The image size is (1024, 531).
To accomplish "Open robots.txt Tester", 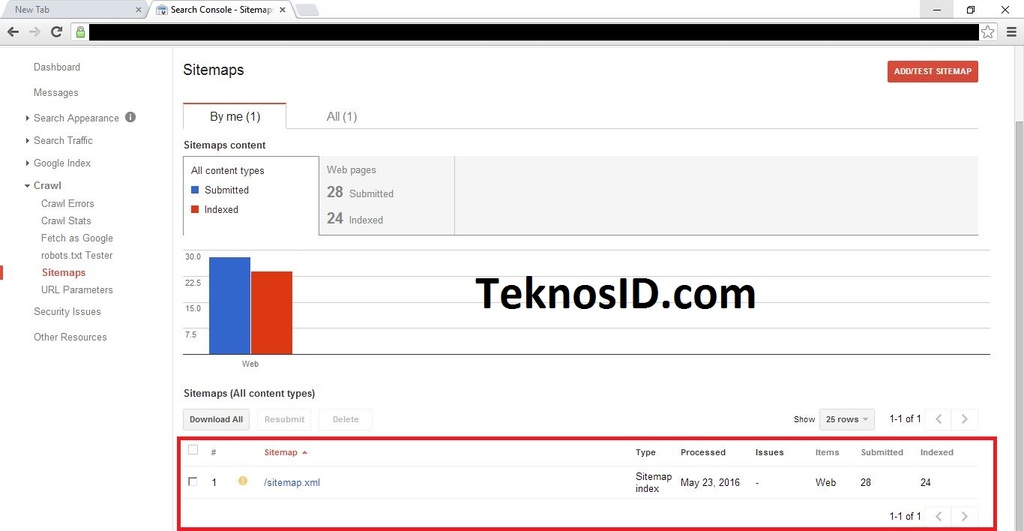I will [x=76, y=255].
